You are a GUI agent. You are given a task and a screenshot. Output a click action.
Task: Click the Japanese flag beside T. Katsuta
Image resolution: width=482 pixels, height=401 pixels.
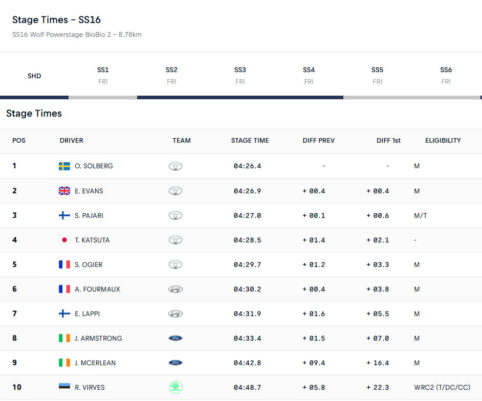pos(64,240)
